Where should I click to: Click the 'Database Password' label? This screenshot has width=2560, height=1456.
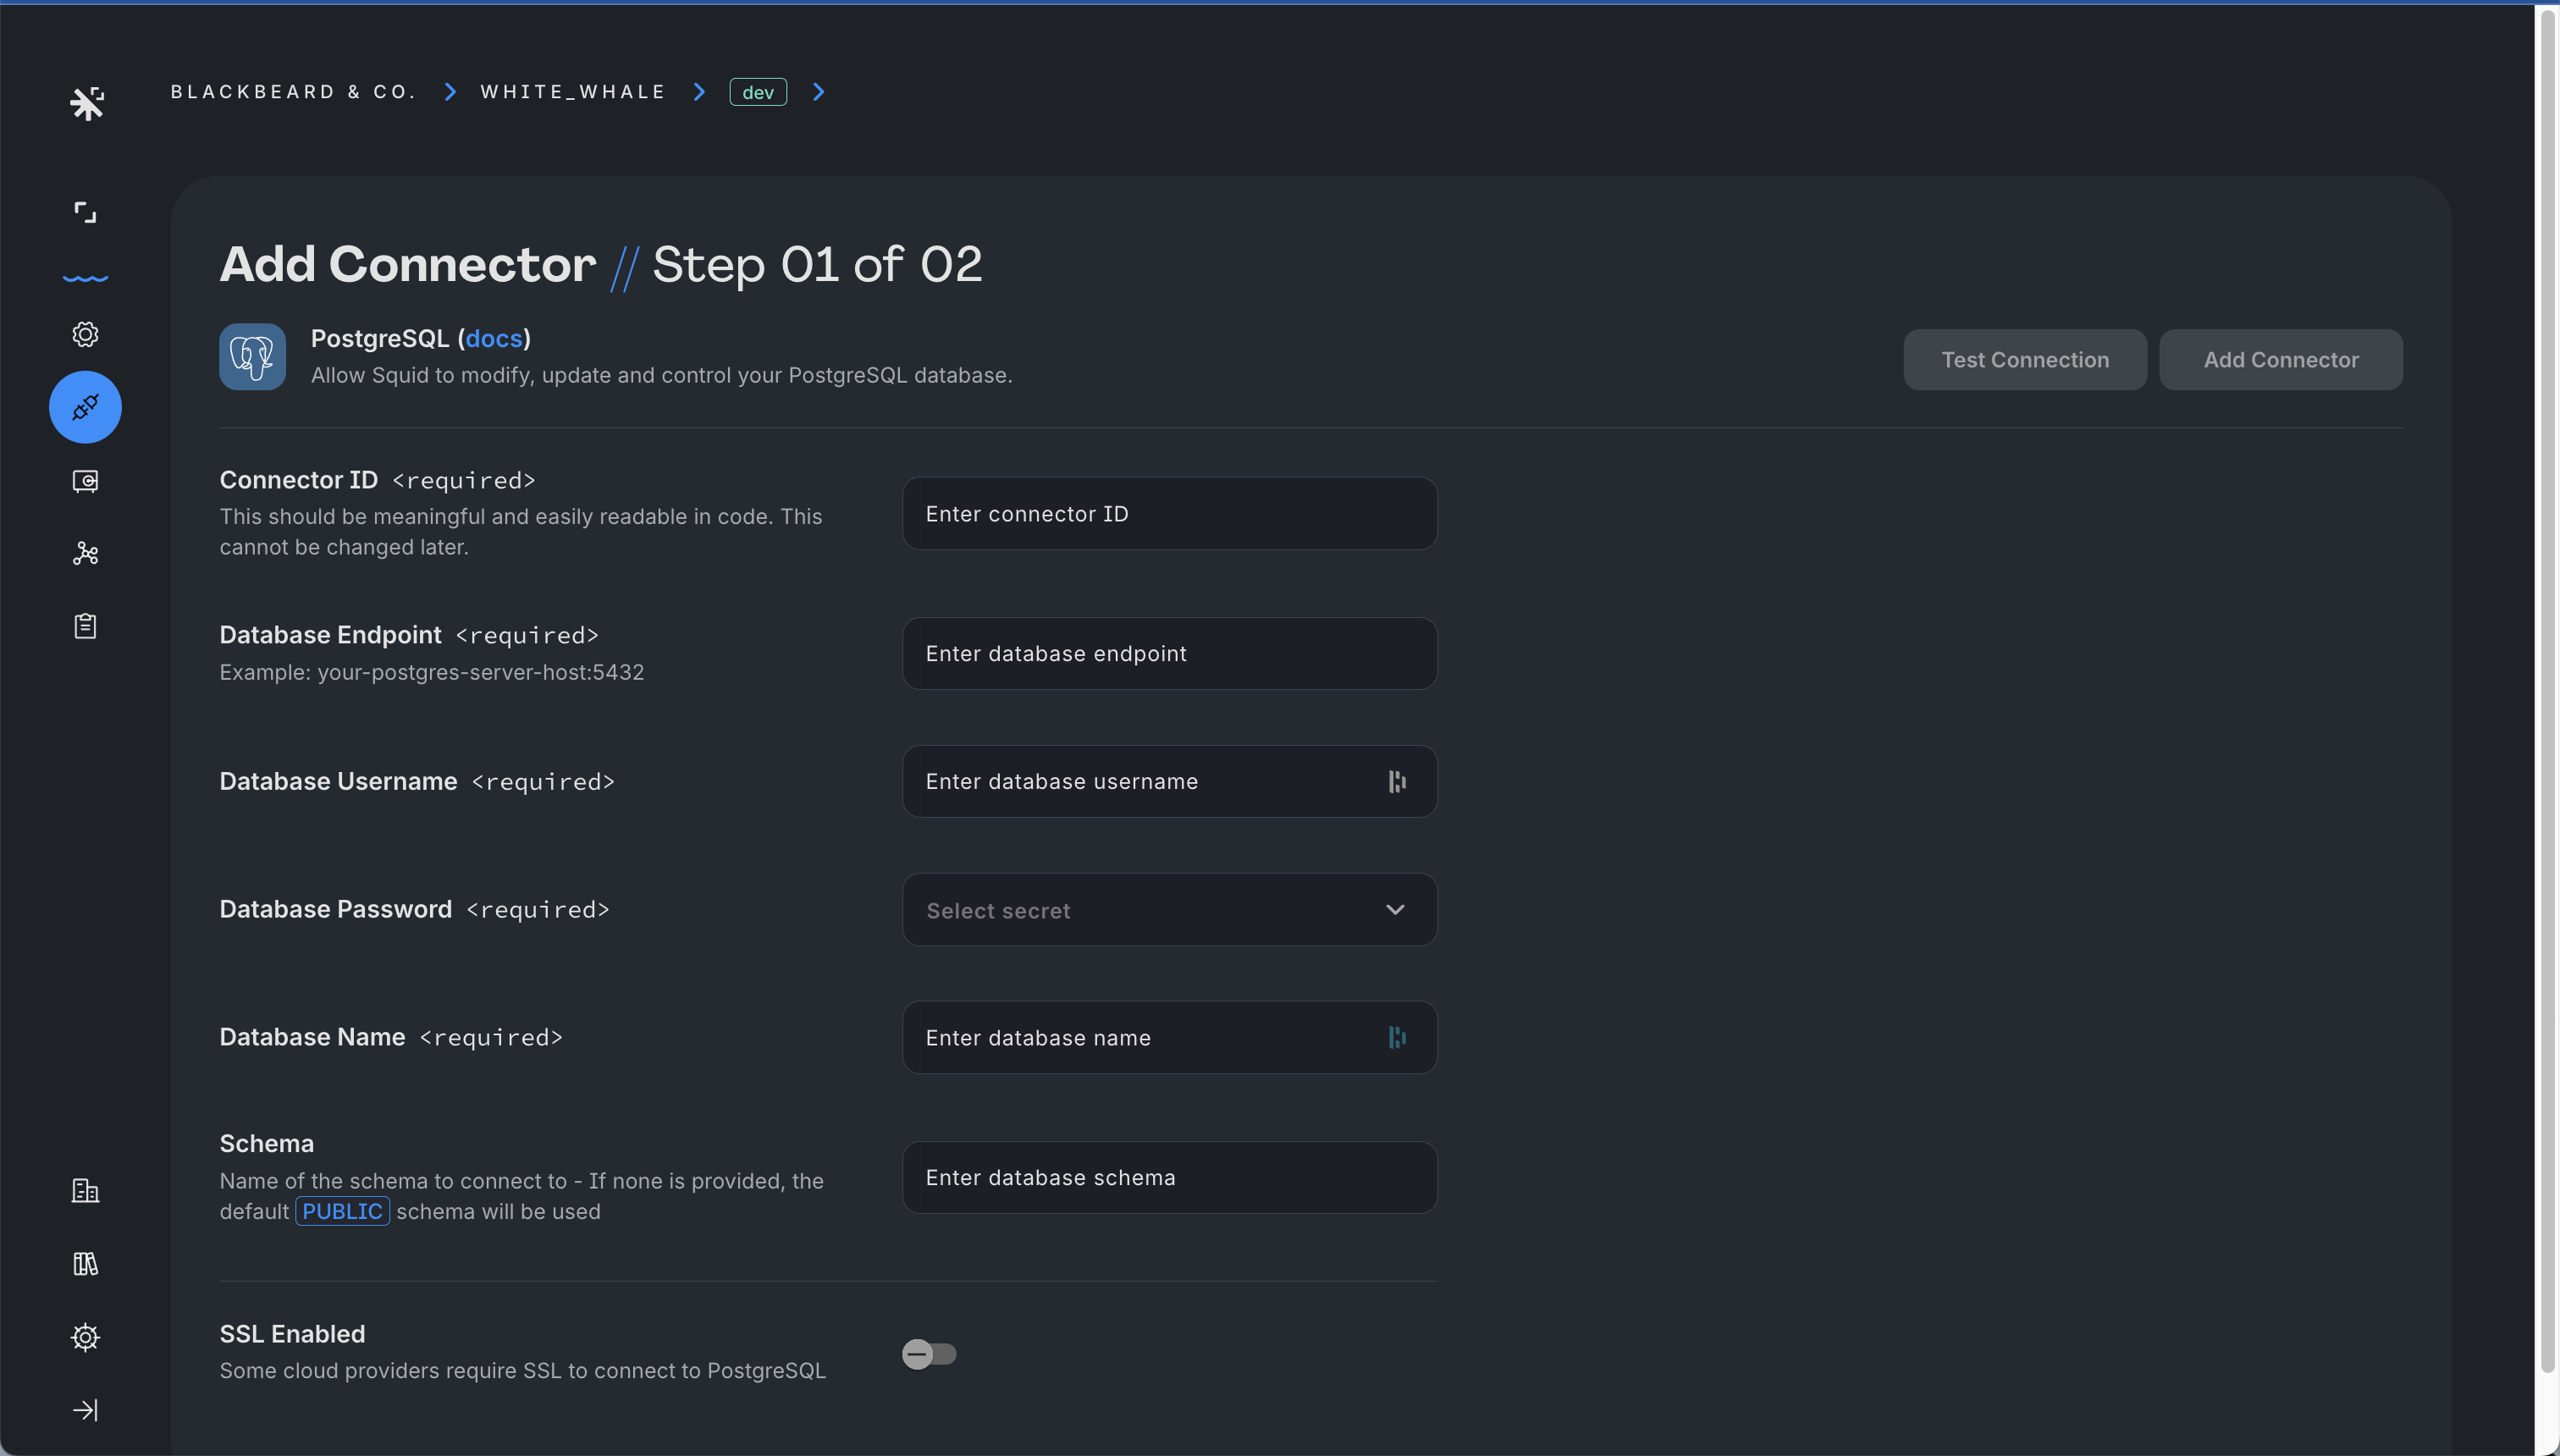pyautogui.click(x=336, y=909)
